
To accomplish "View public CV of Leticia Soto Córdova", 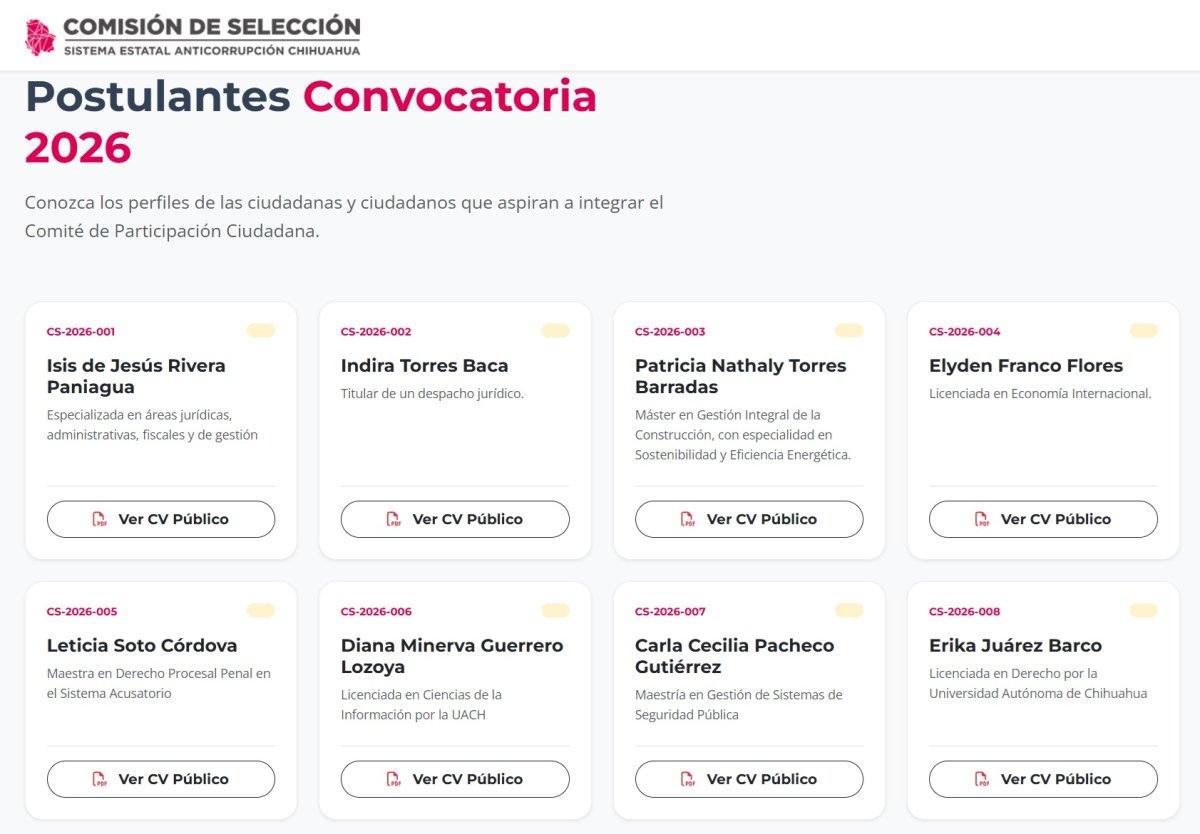I will 161,779.
